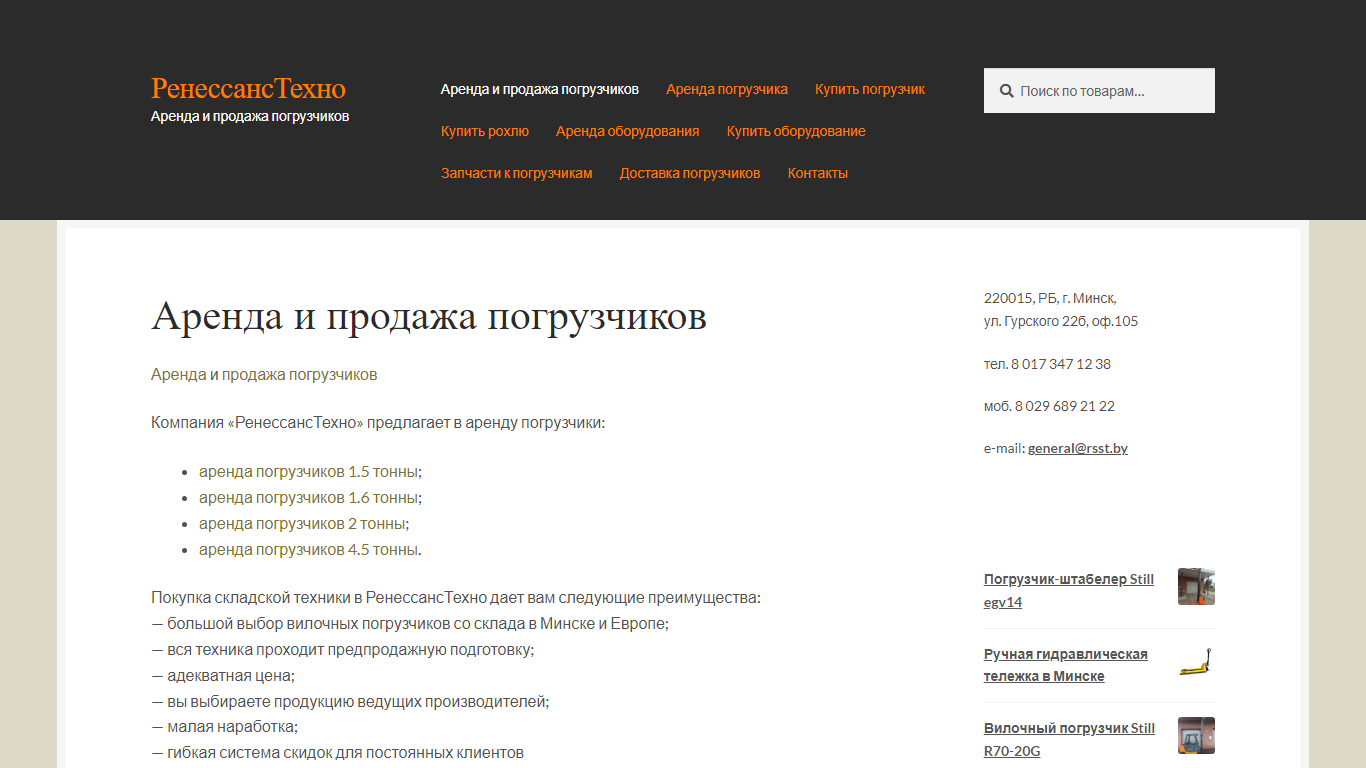Screen dimensions: 1366x768
Task: Go to the Аренда погрузчика menu item
Action: (727, 89)
